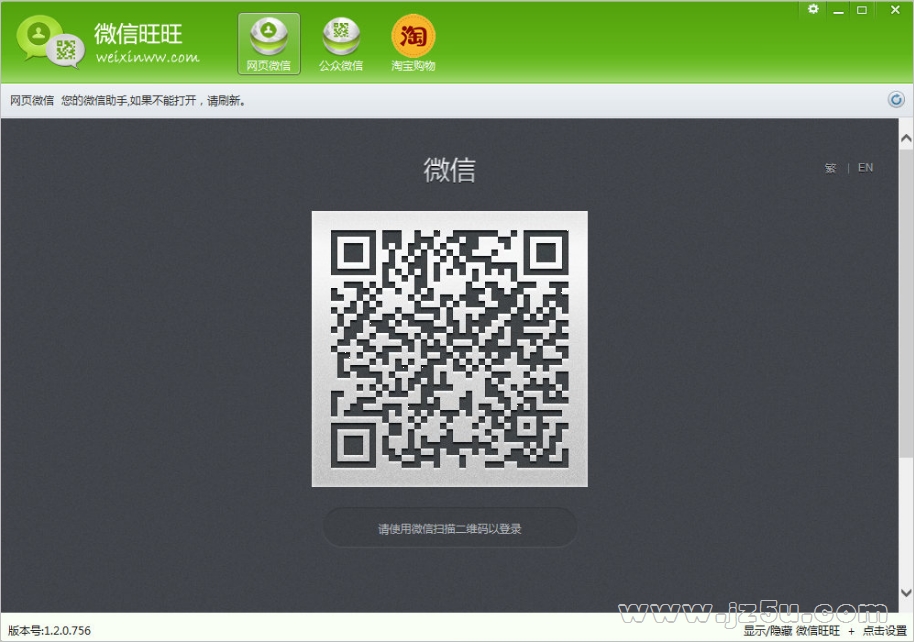Click weixinww.com text in header
This screenshot has height=642, width=914.
(x=147, y=57)
